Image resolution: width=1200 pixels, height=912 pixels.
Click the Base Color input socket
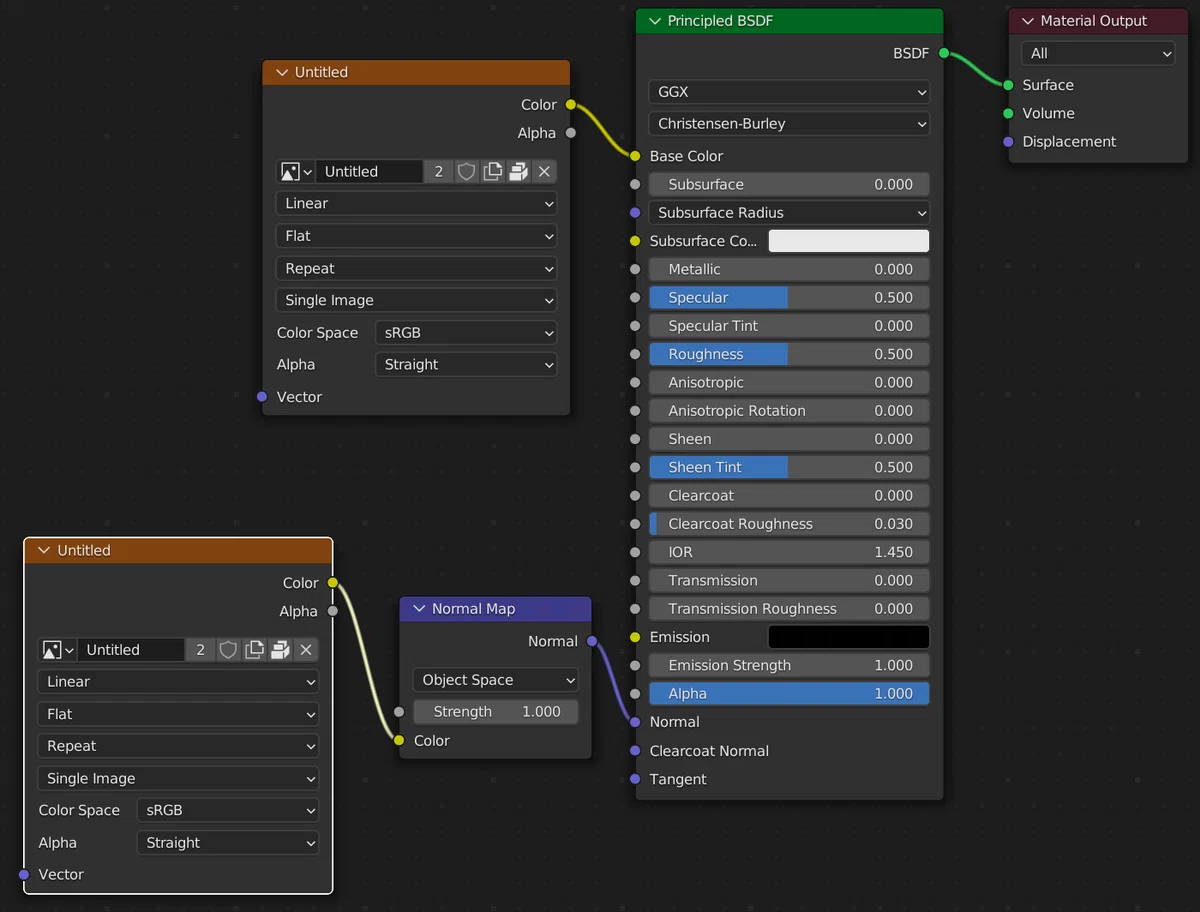[635, 156]
